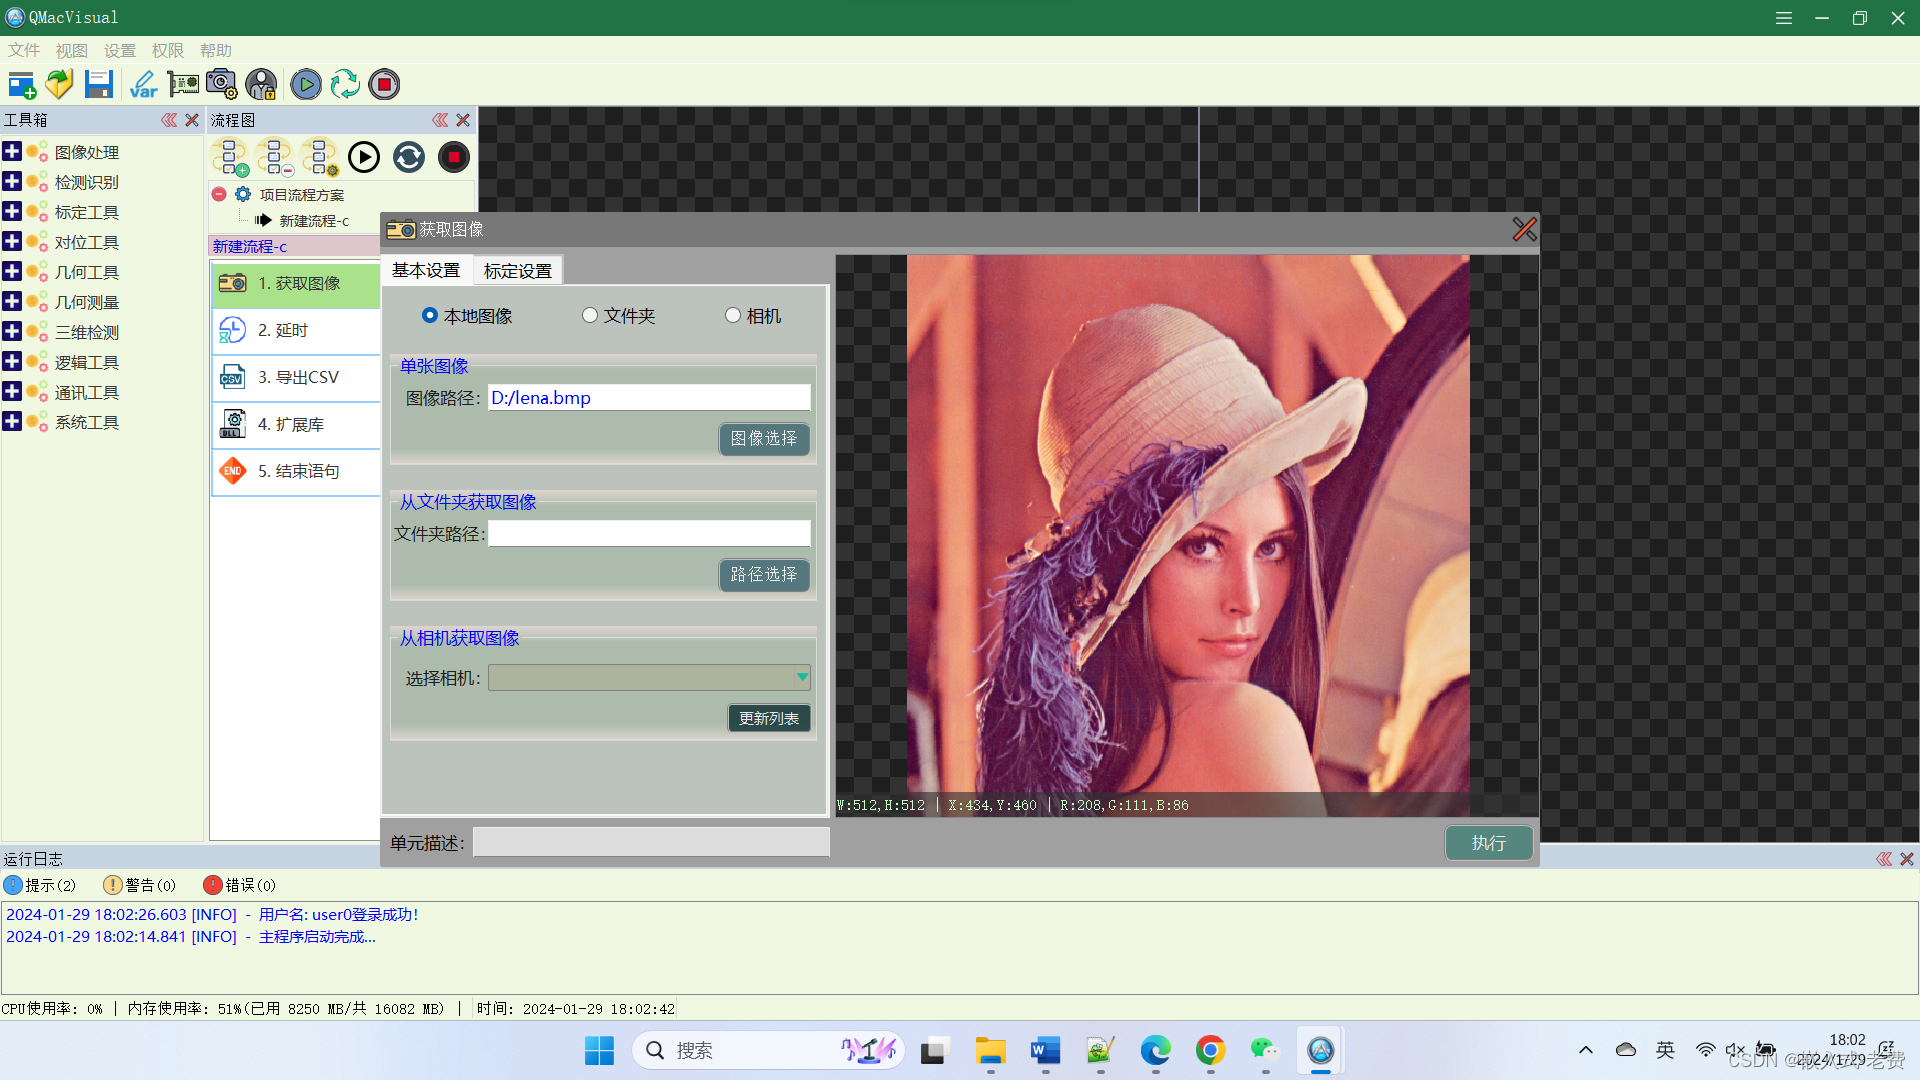The image size is (1920, 1080).
Task: Click the open project icon in toolbar
Action: pos(60,85)
